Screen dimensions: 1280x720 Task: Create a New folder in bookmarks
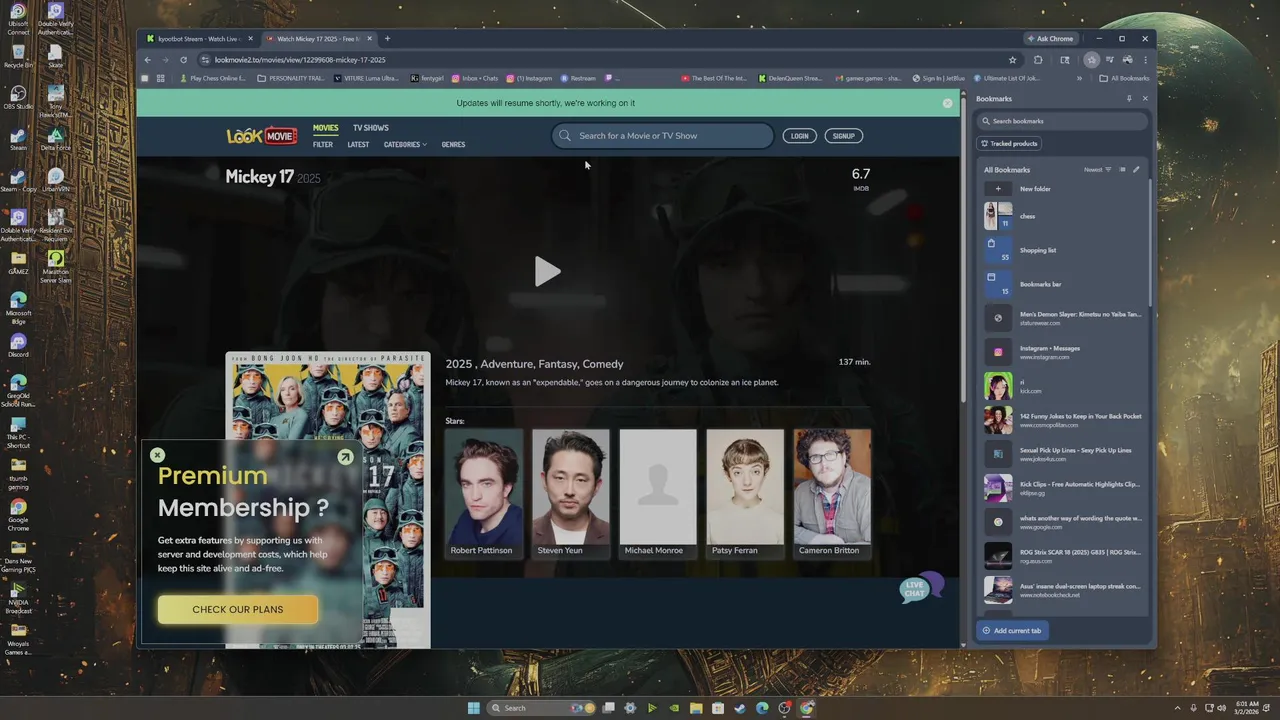point(1063,189)
